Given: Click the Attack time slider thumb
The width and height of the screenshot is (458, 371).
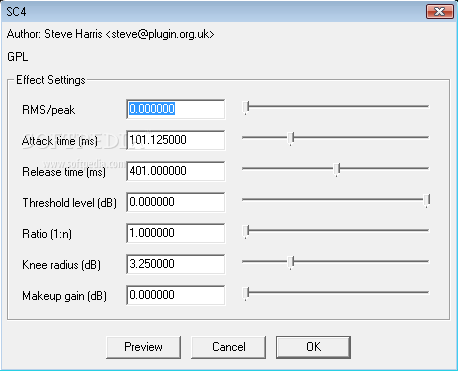Looking at the screenshot, I should [x=291, y=138].
